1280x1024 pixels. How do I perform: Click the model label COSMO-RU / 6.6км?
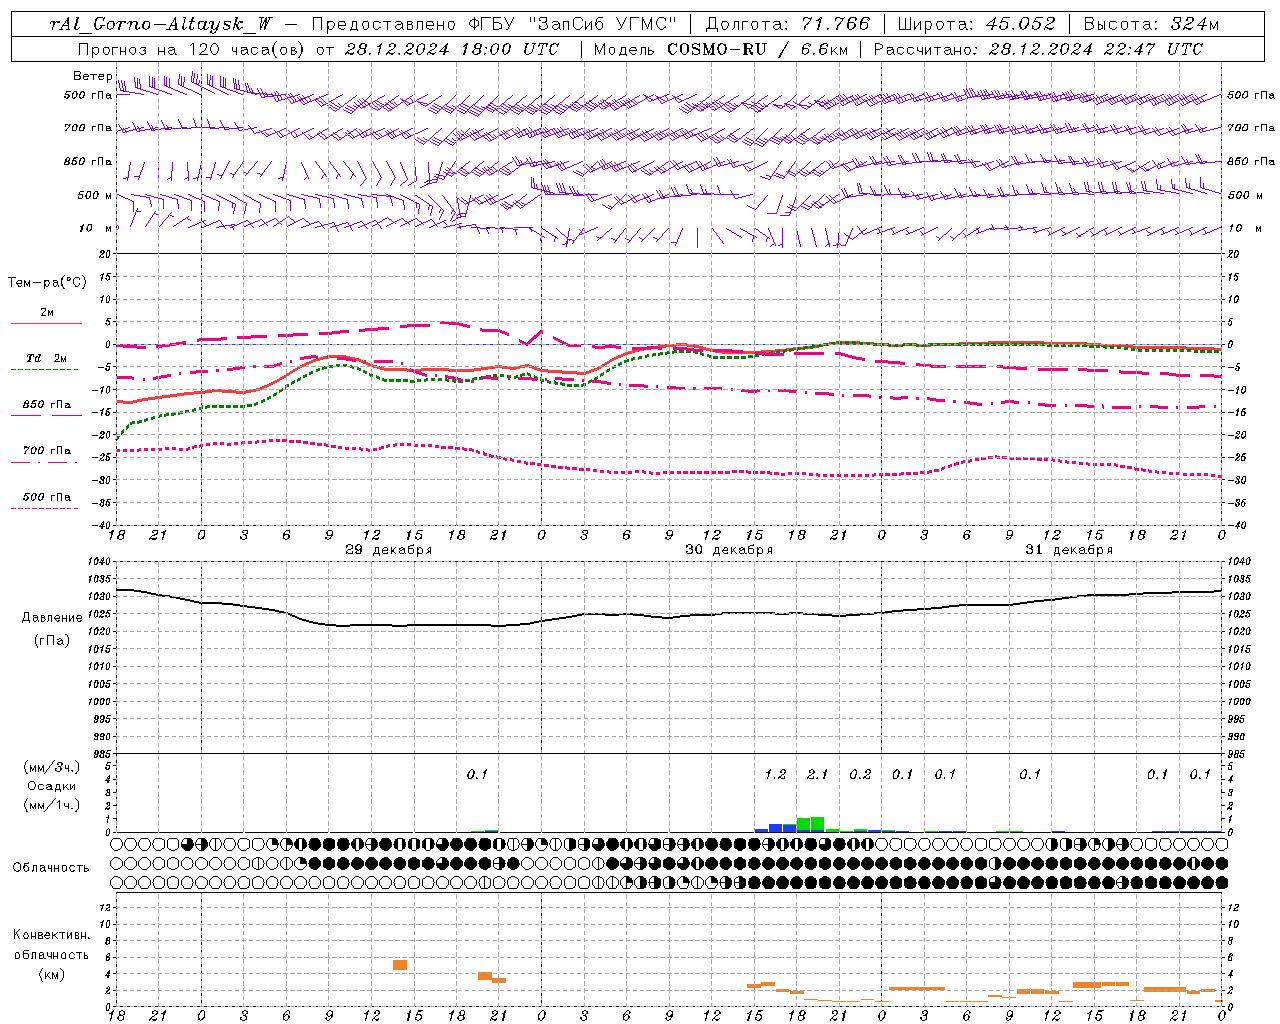(758, 49)
